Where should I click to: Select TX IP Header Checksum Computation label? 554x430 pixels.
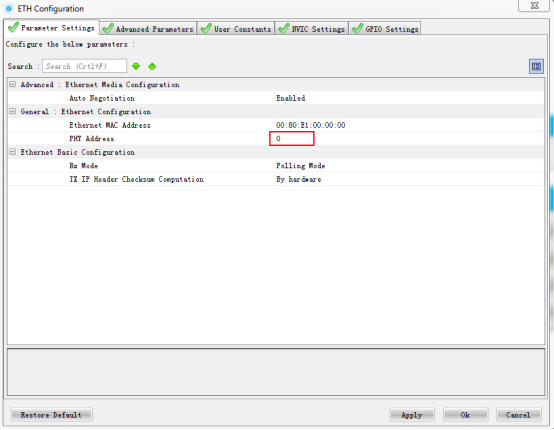[x=136, y=179]
